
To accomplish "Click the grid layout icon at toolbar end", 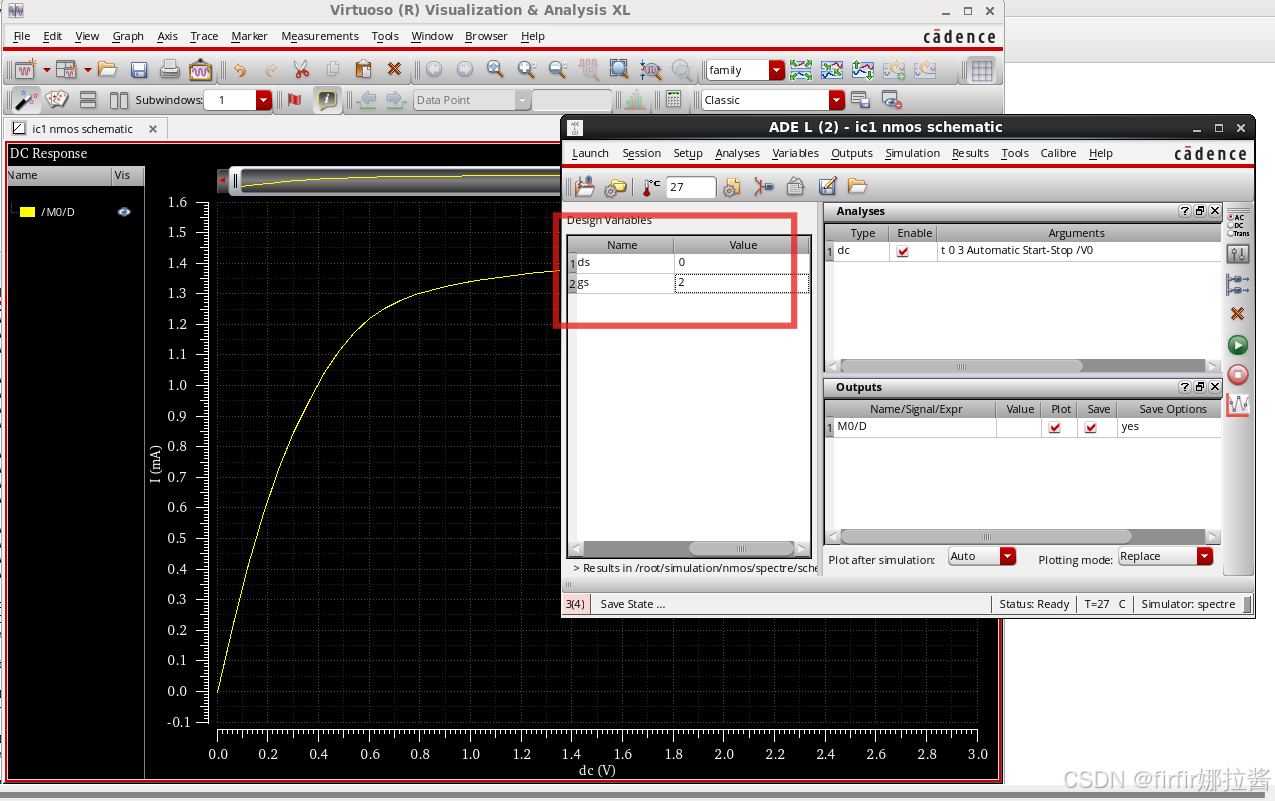I will pos(982,70).
